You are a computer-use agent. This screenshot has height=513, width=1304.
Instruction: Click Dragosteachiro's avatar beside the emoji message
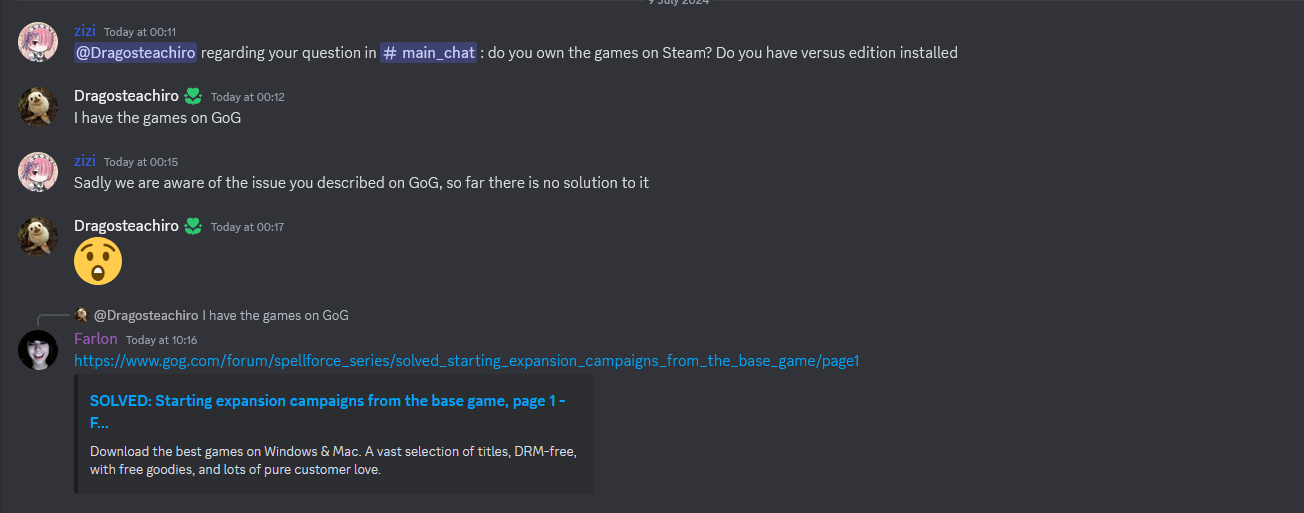[x=38, y=237]
